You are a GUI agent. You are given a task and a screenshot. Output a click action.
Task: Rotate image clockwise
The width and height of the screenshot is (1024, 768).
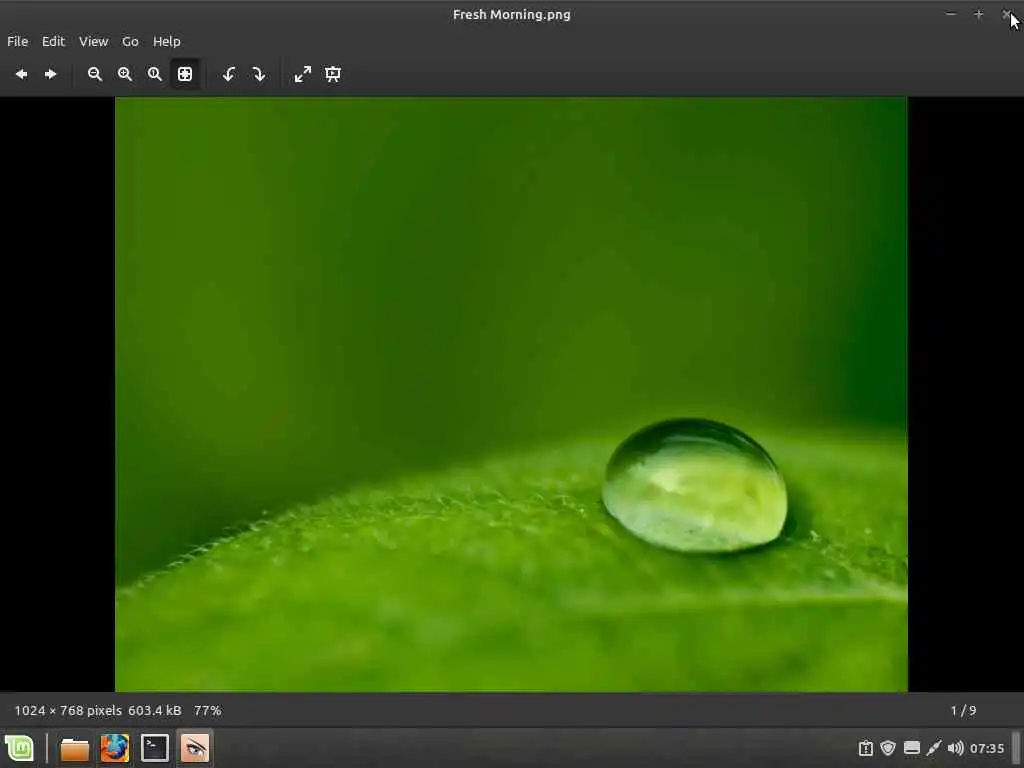[x=259, y=74]
